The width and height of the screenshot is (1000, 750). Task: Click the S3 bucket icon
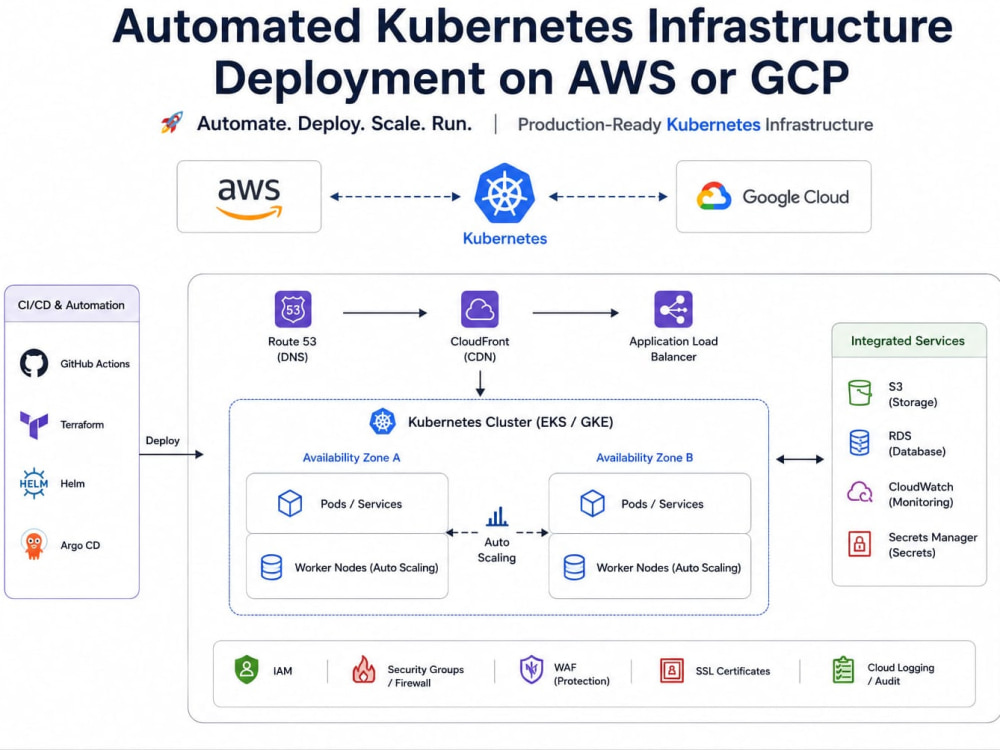860,393
